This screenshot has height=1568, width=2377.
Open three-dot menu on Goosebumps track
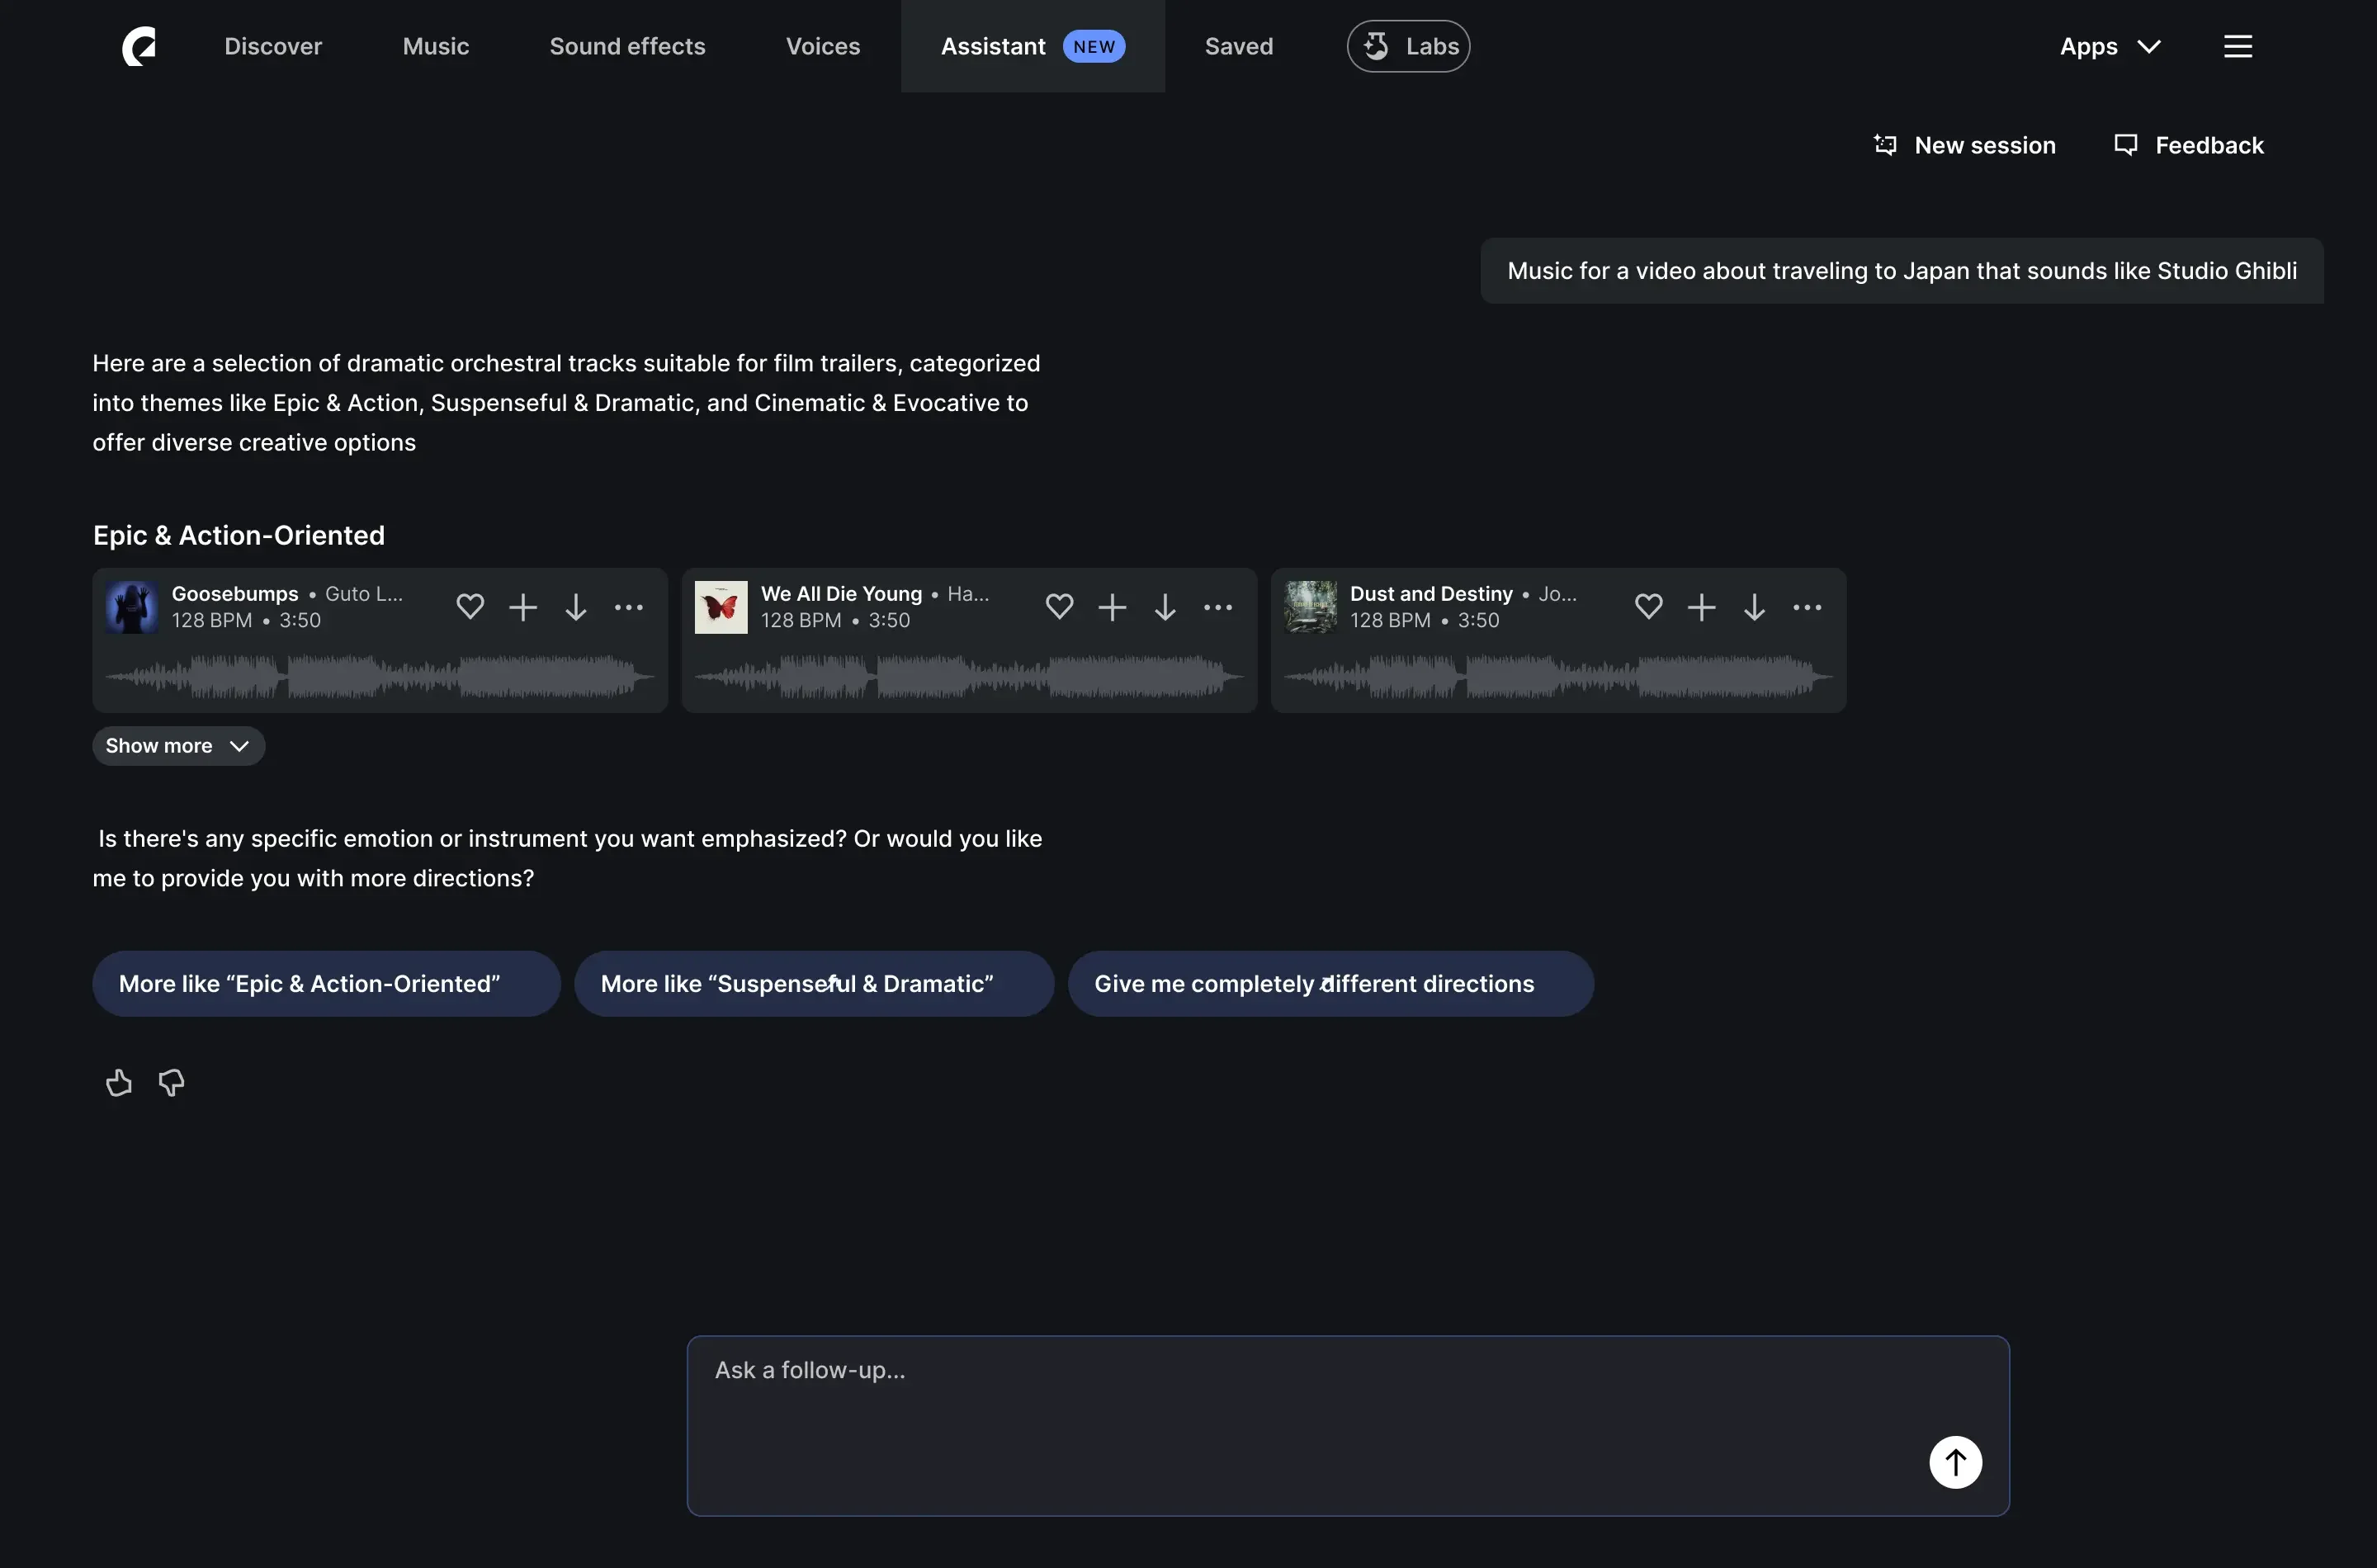pyautogui.click(x=628, y=607)
